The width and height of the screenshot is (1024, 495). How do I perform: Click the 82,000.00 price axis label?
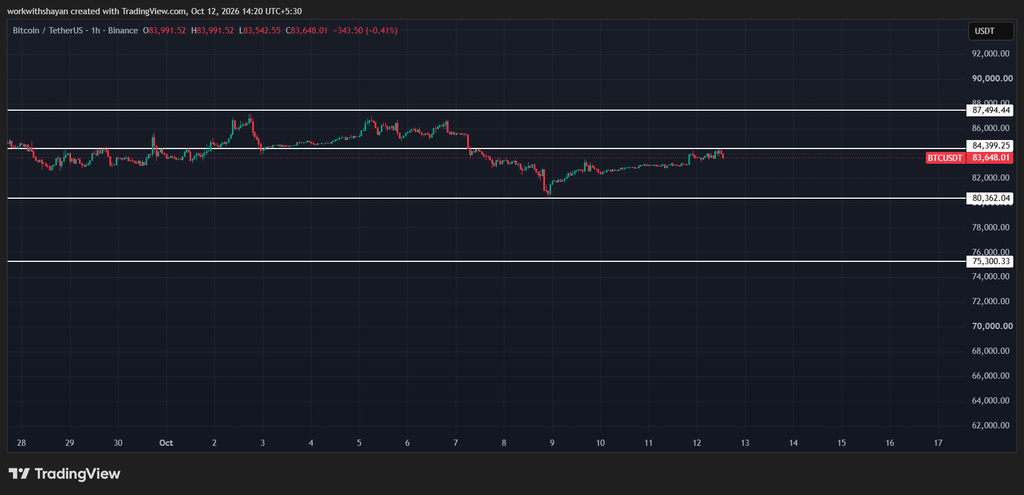pos(991,178)
